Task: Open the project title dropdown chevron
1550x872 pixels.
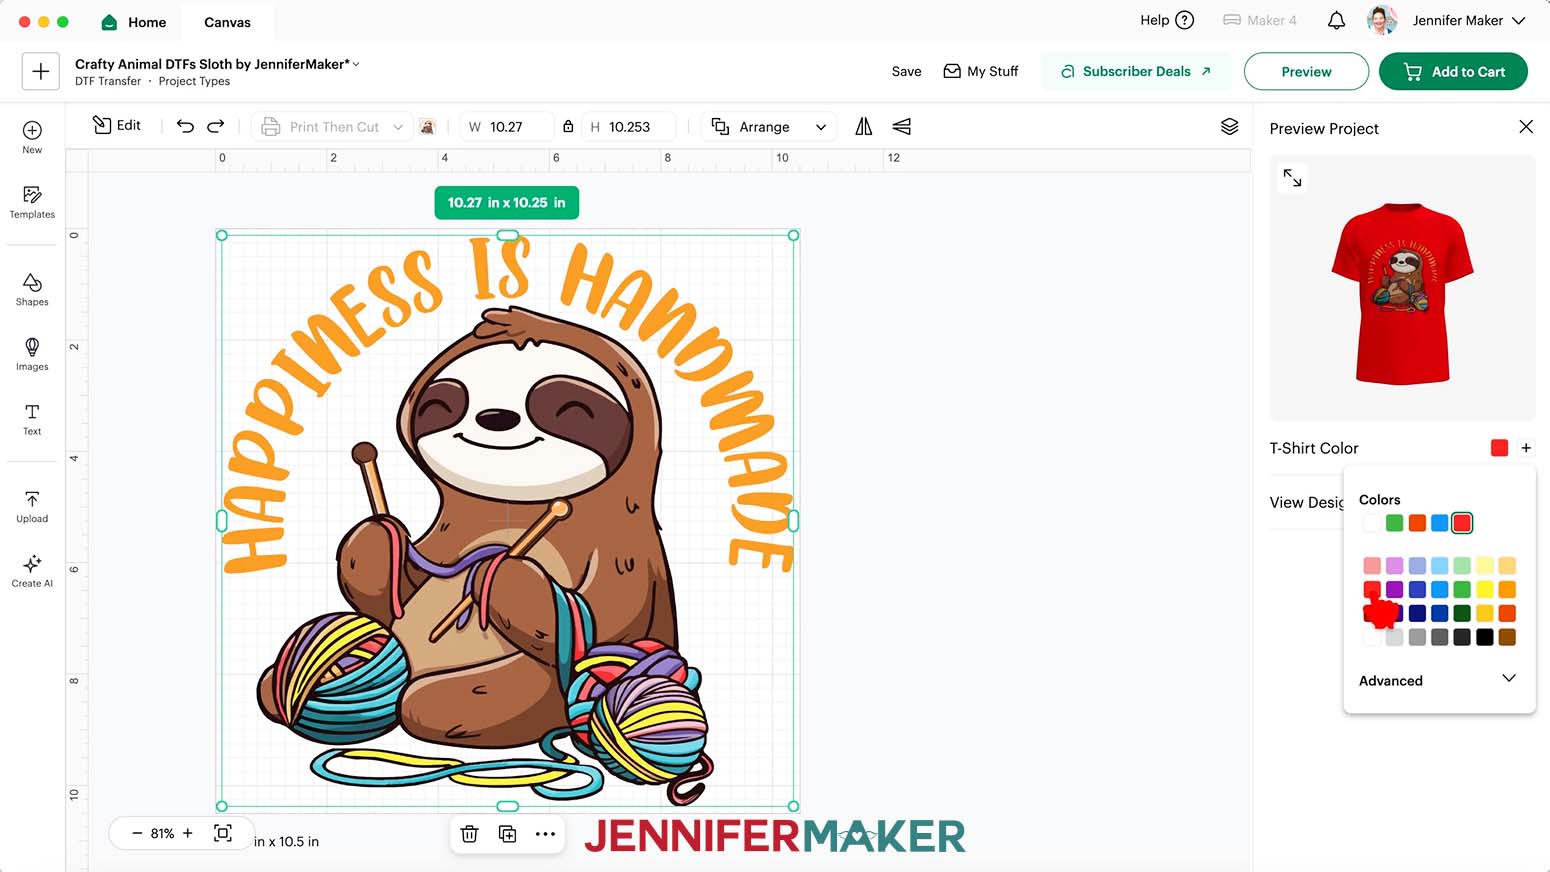Action: point(356,64)
